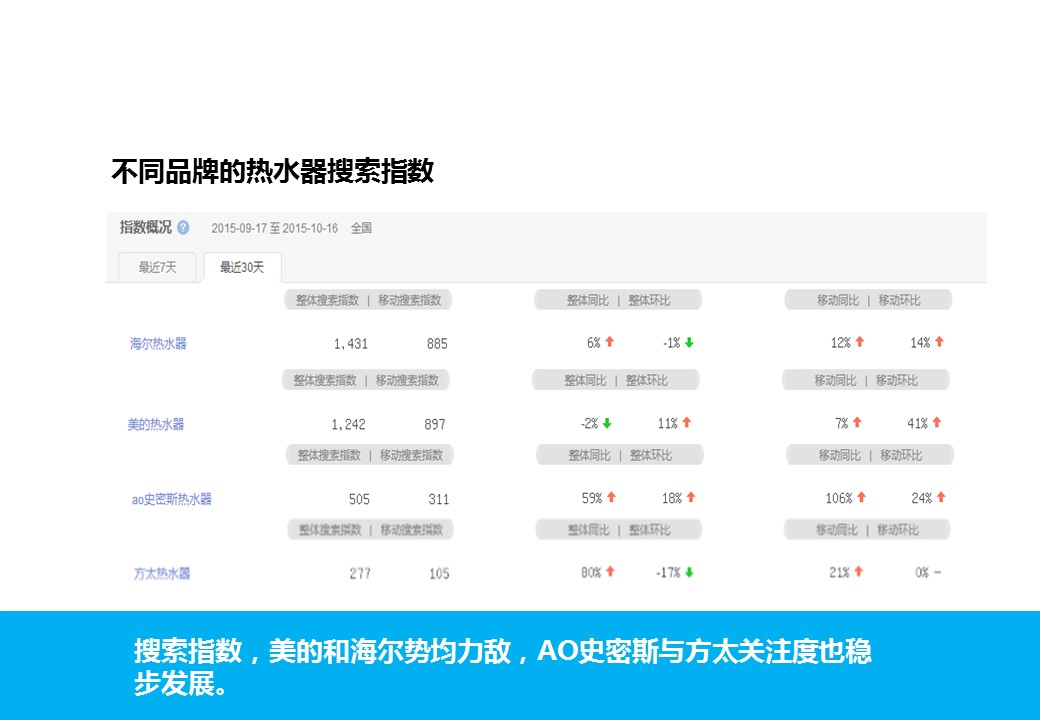Click the slide title 不同品牌的热水器搜索指数
This screenshot has height=720, width=1040.
point(273,171)
